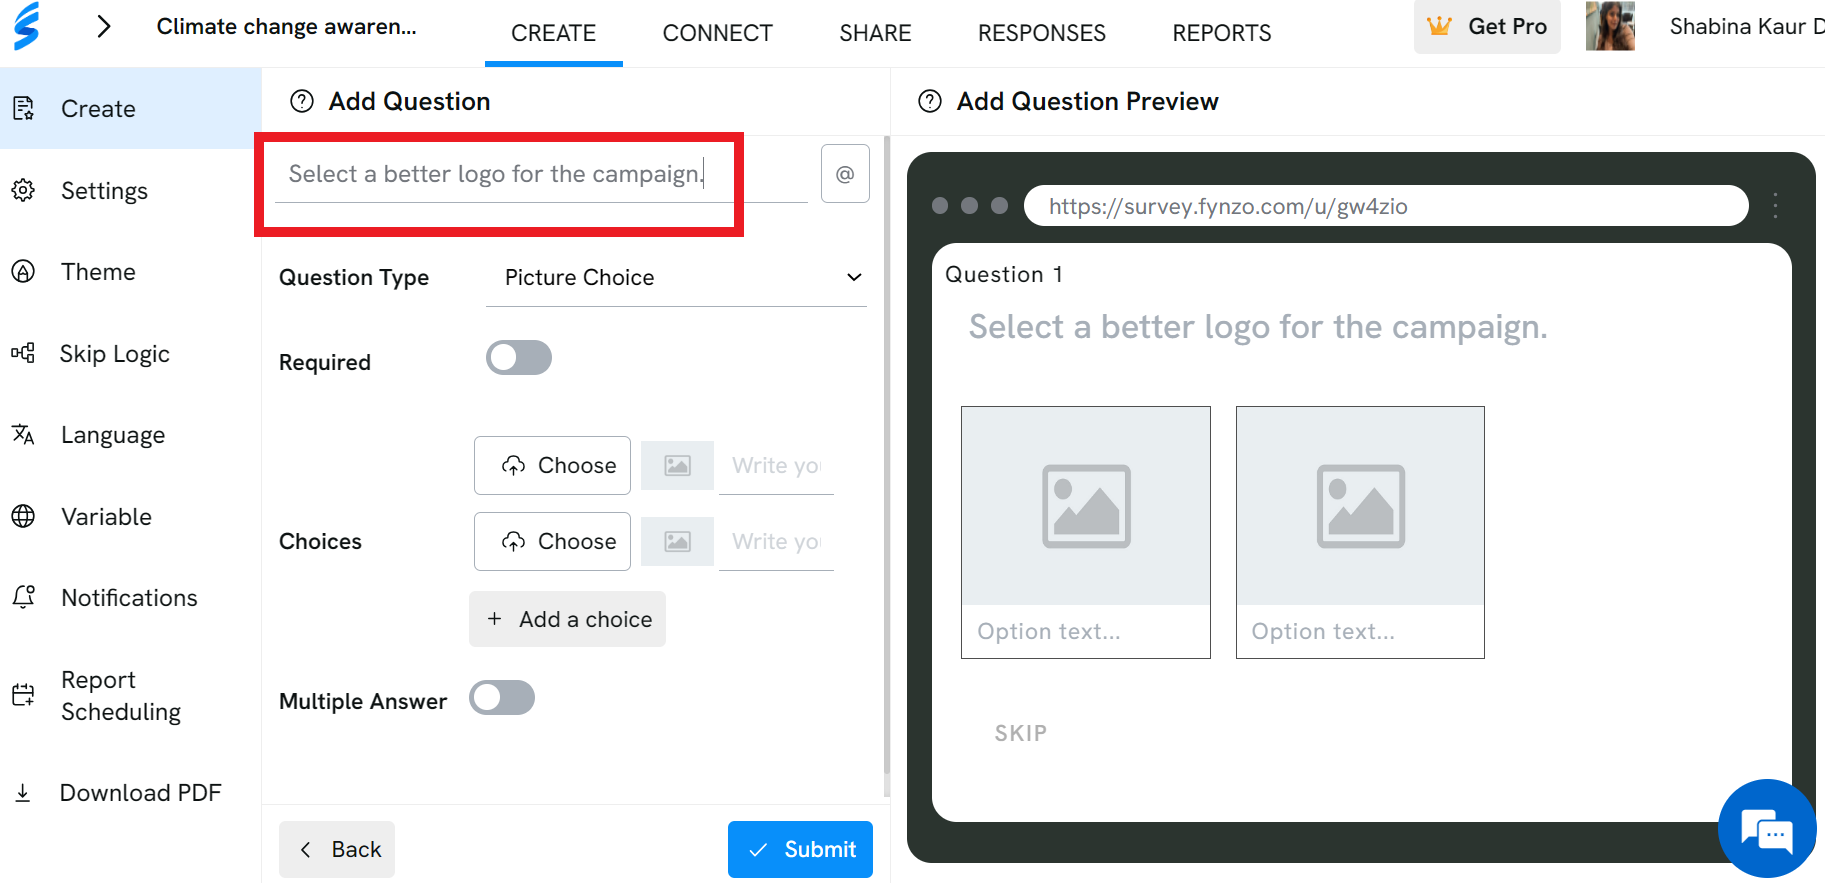Click the Add Question Preview help icon
Screen dimensions: 1825x883
930,101
